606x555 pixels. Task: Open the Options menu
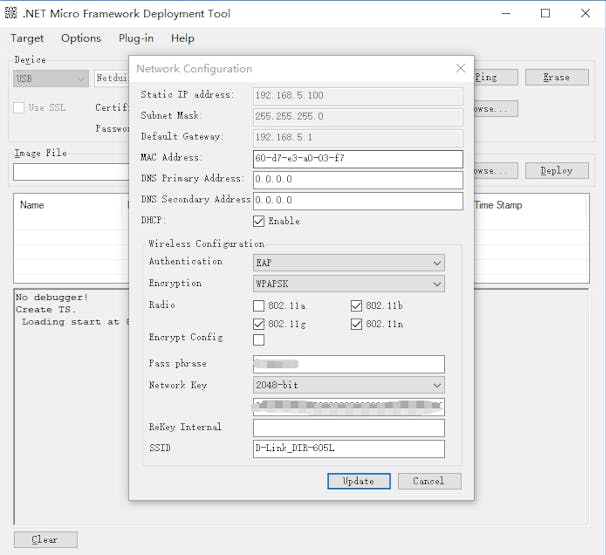(x=81, y=38)
